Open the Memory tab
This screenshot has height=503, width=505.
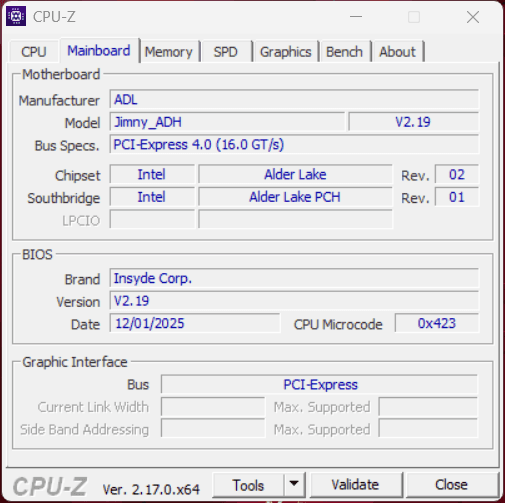[169, 52]
